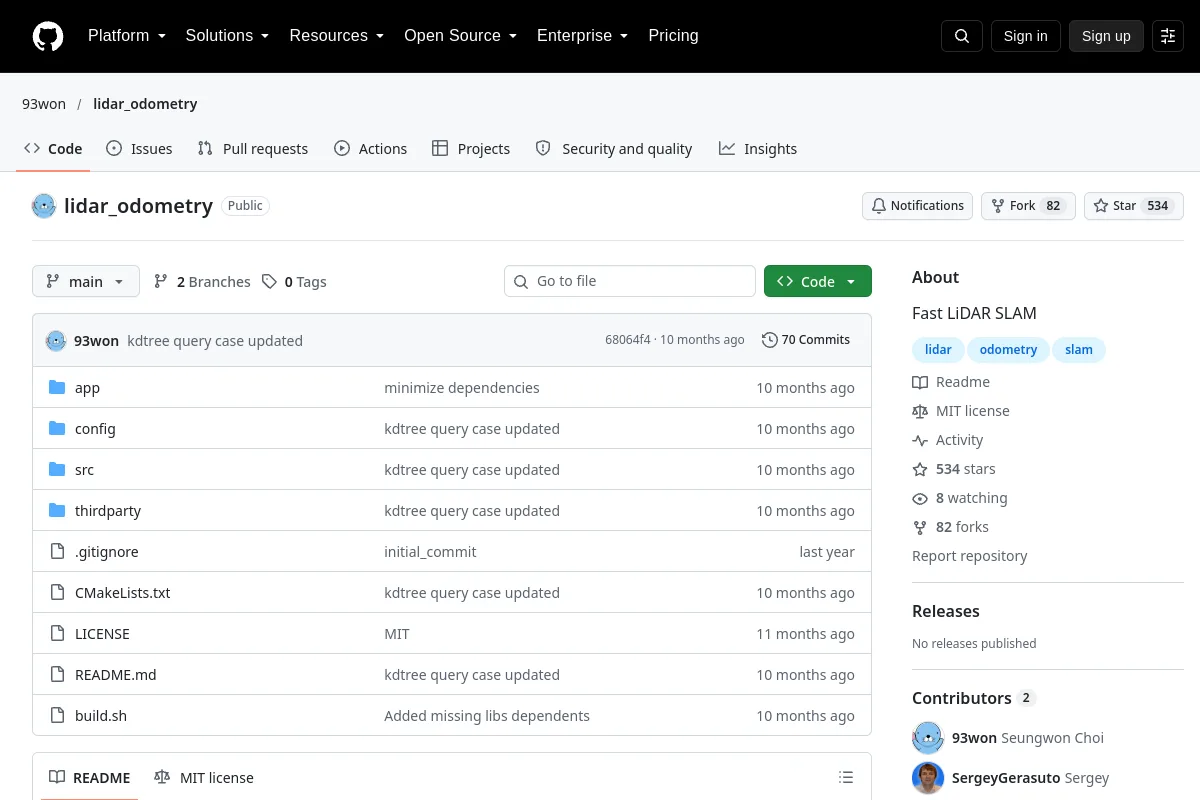Open the README.md file
The height and width of the screenshot is (800, 1200).
116,675
